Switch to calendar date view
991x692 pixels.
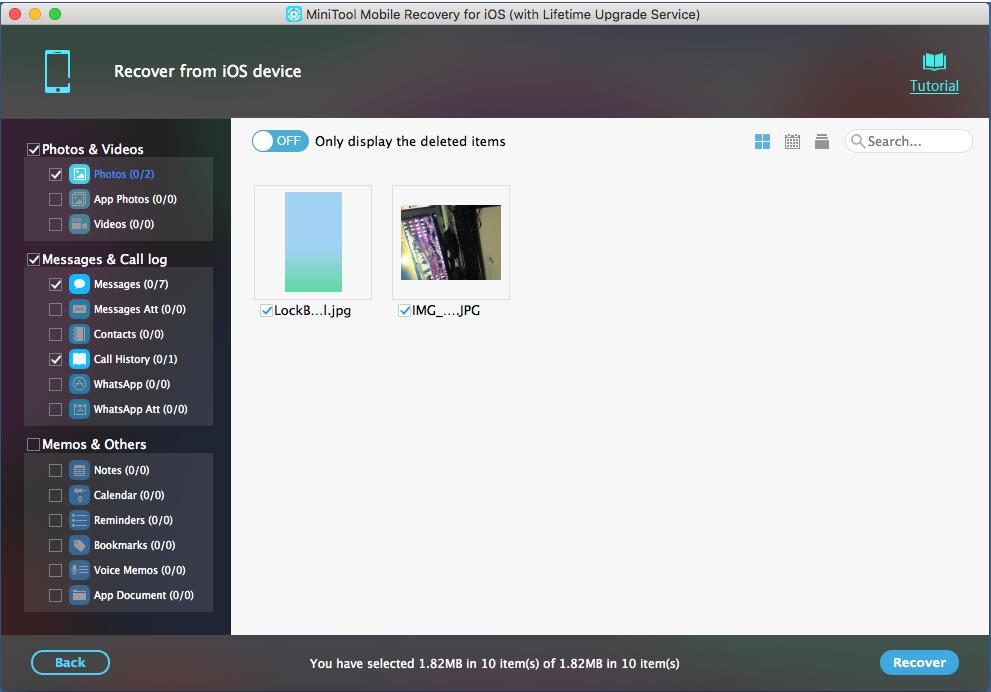792,142
